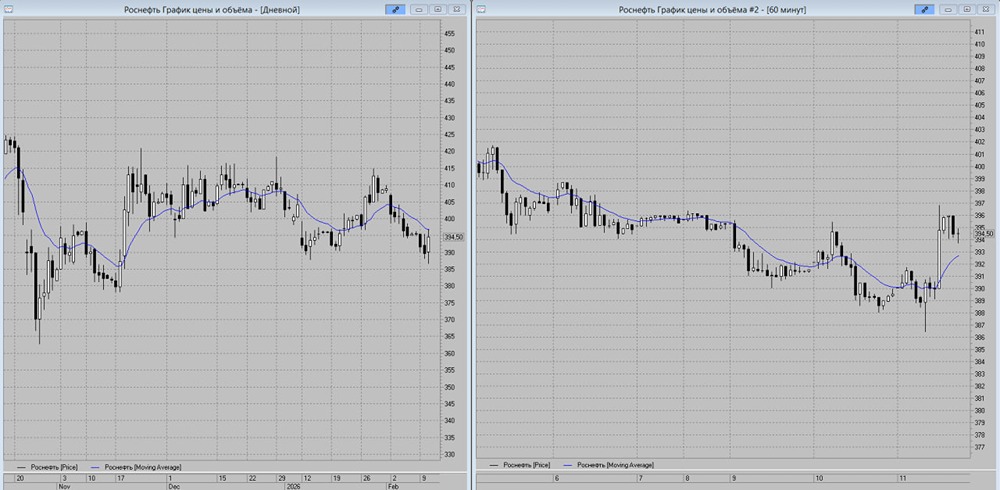Click the 394,50 price label on daily chart

453,237
